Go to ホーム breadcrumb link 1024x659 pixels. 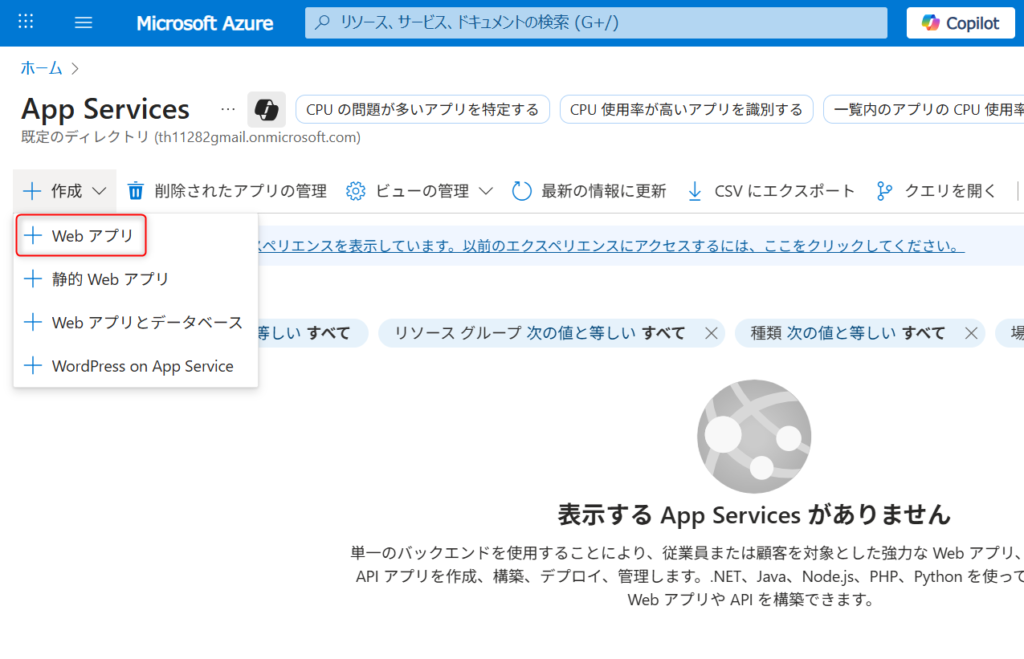[41, 68]
